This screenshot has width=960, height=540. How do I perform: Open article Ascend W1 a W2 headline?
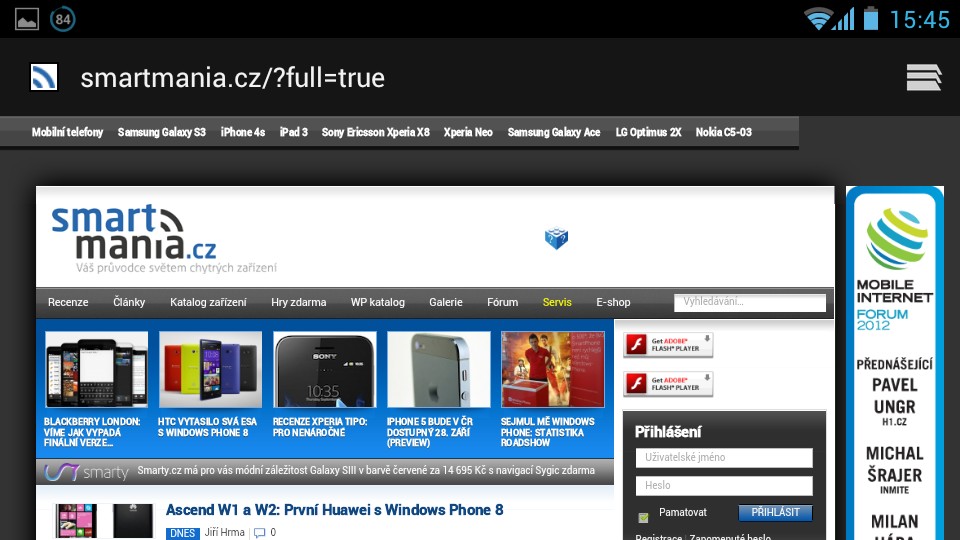[334, 510]
